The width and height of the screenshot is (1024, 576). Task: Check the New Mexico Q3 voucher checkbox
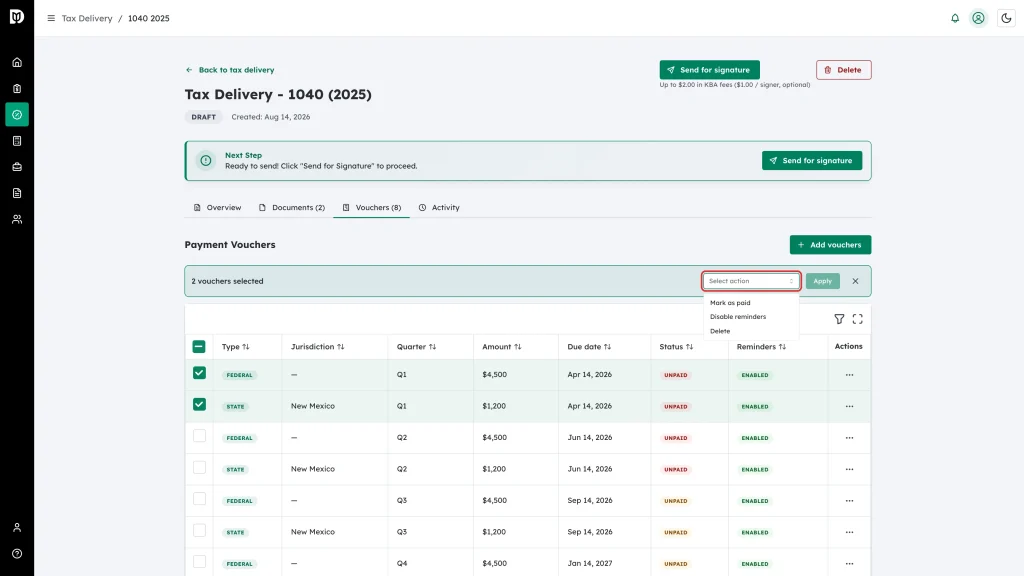pos(199,530)
